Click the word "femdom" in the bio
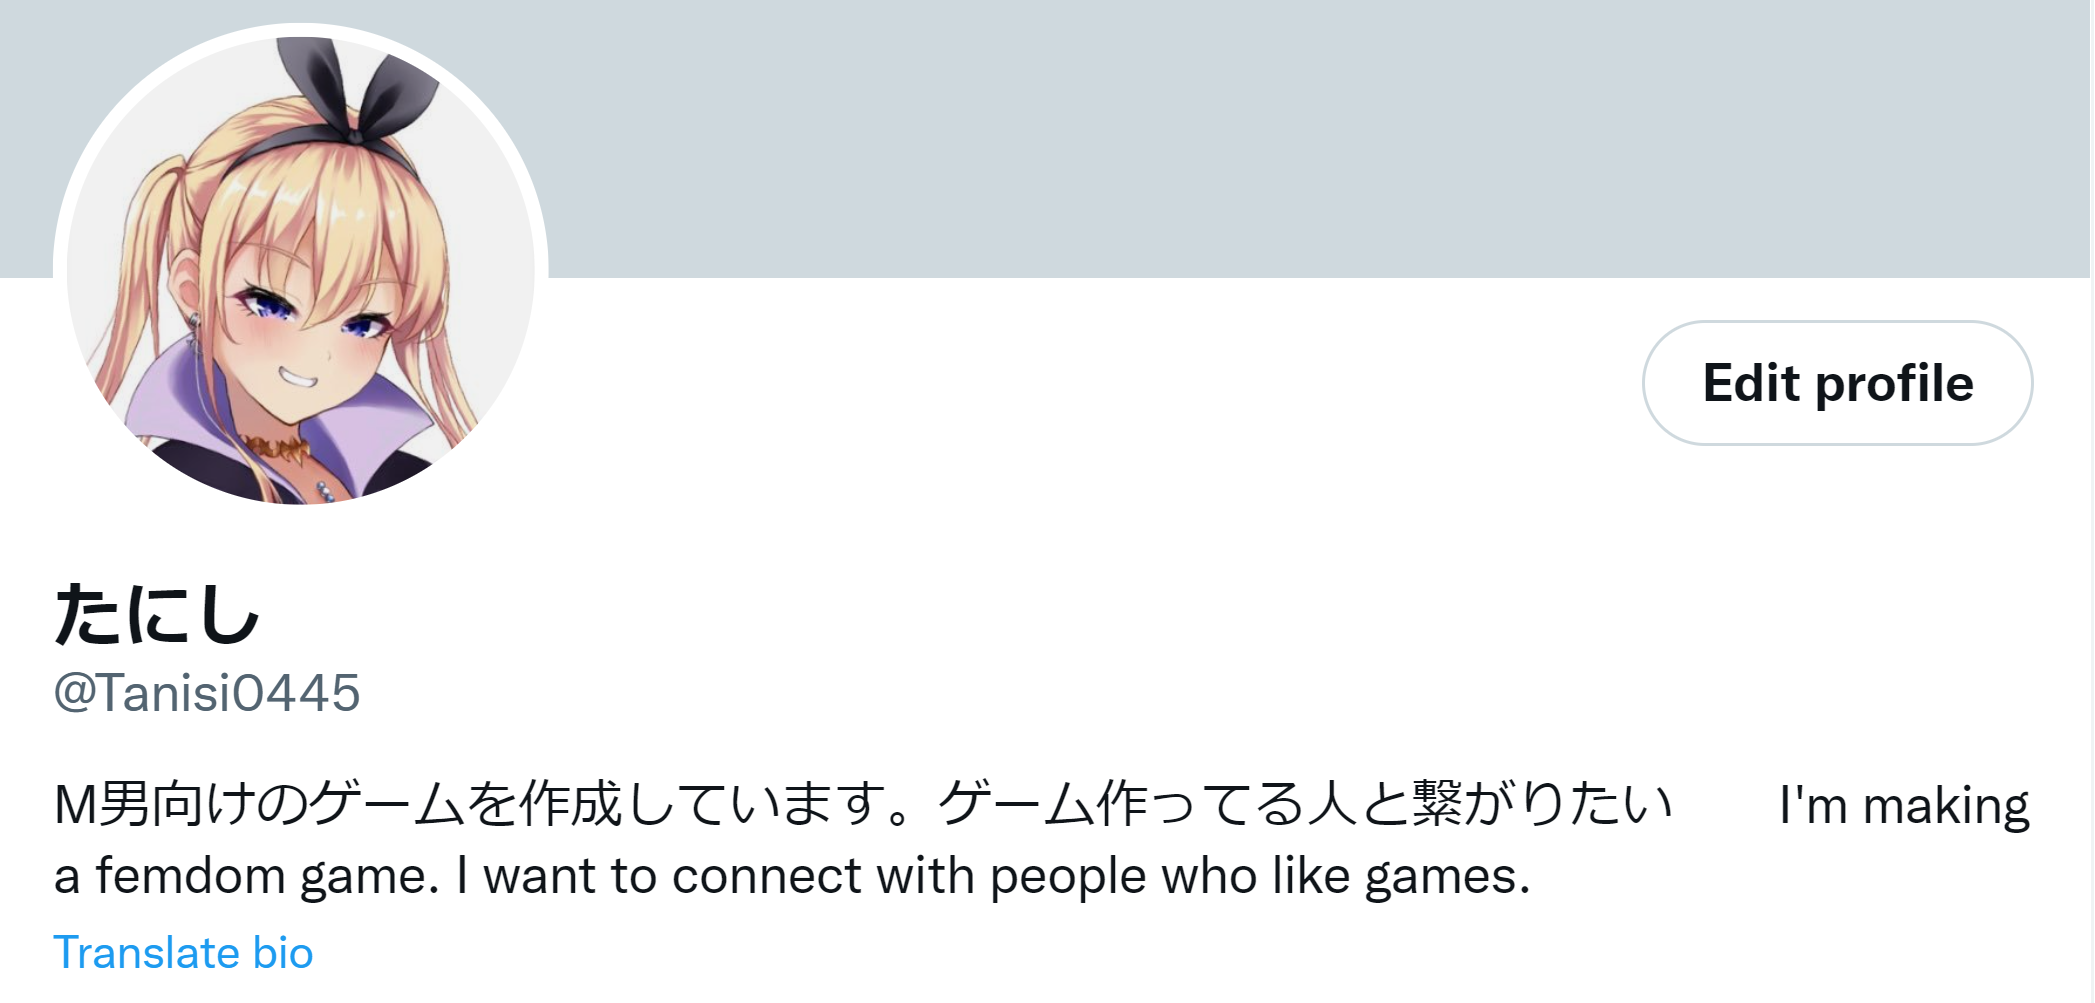The width and height of the screenshot is (2095, 1003). tap(190, 877)
